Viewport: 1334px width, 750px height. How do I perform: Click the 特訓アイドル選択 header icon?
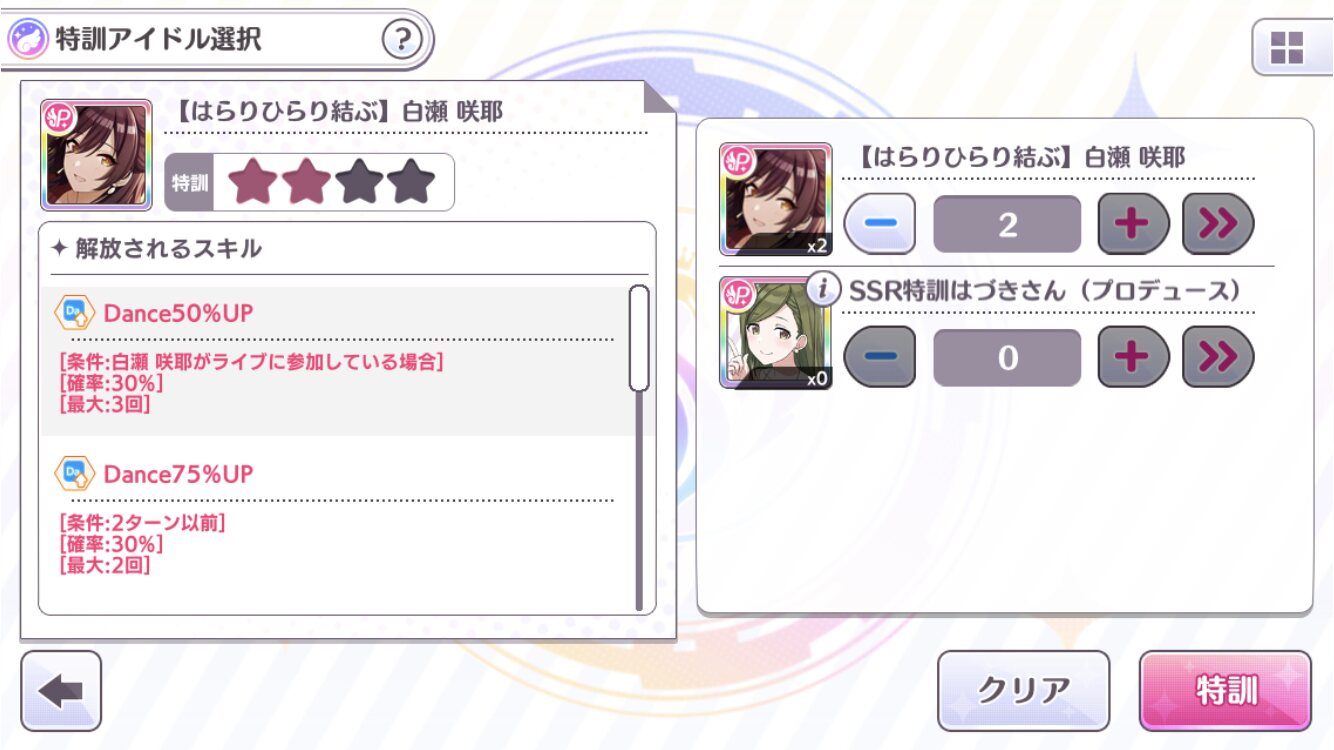[x=27, y=39]
